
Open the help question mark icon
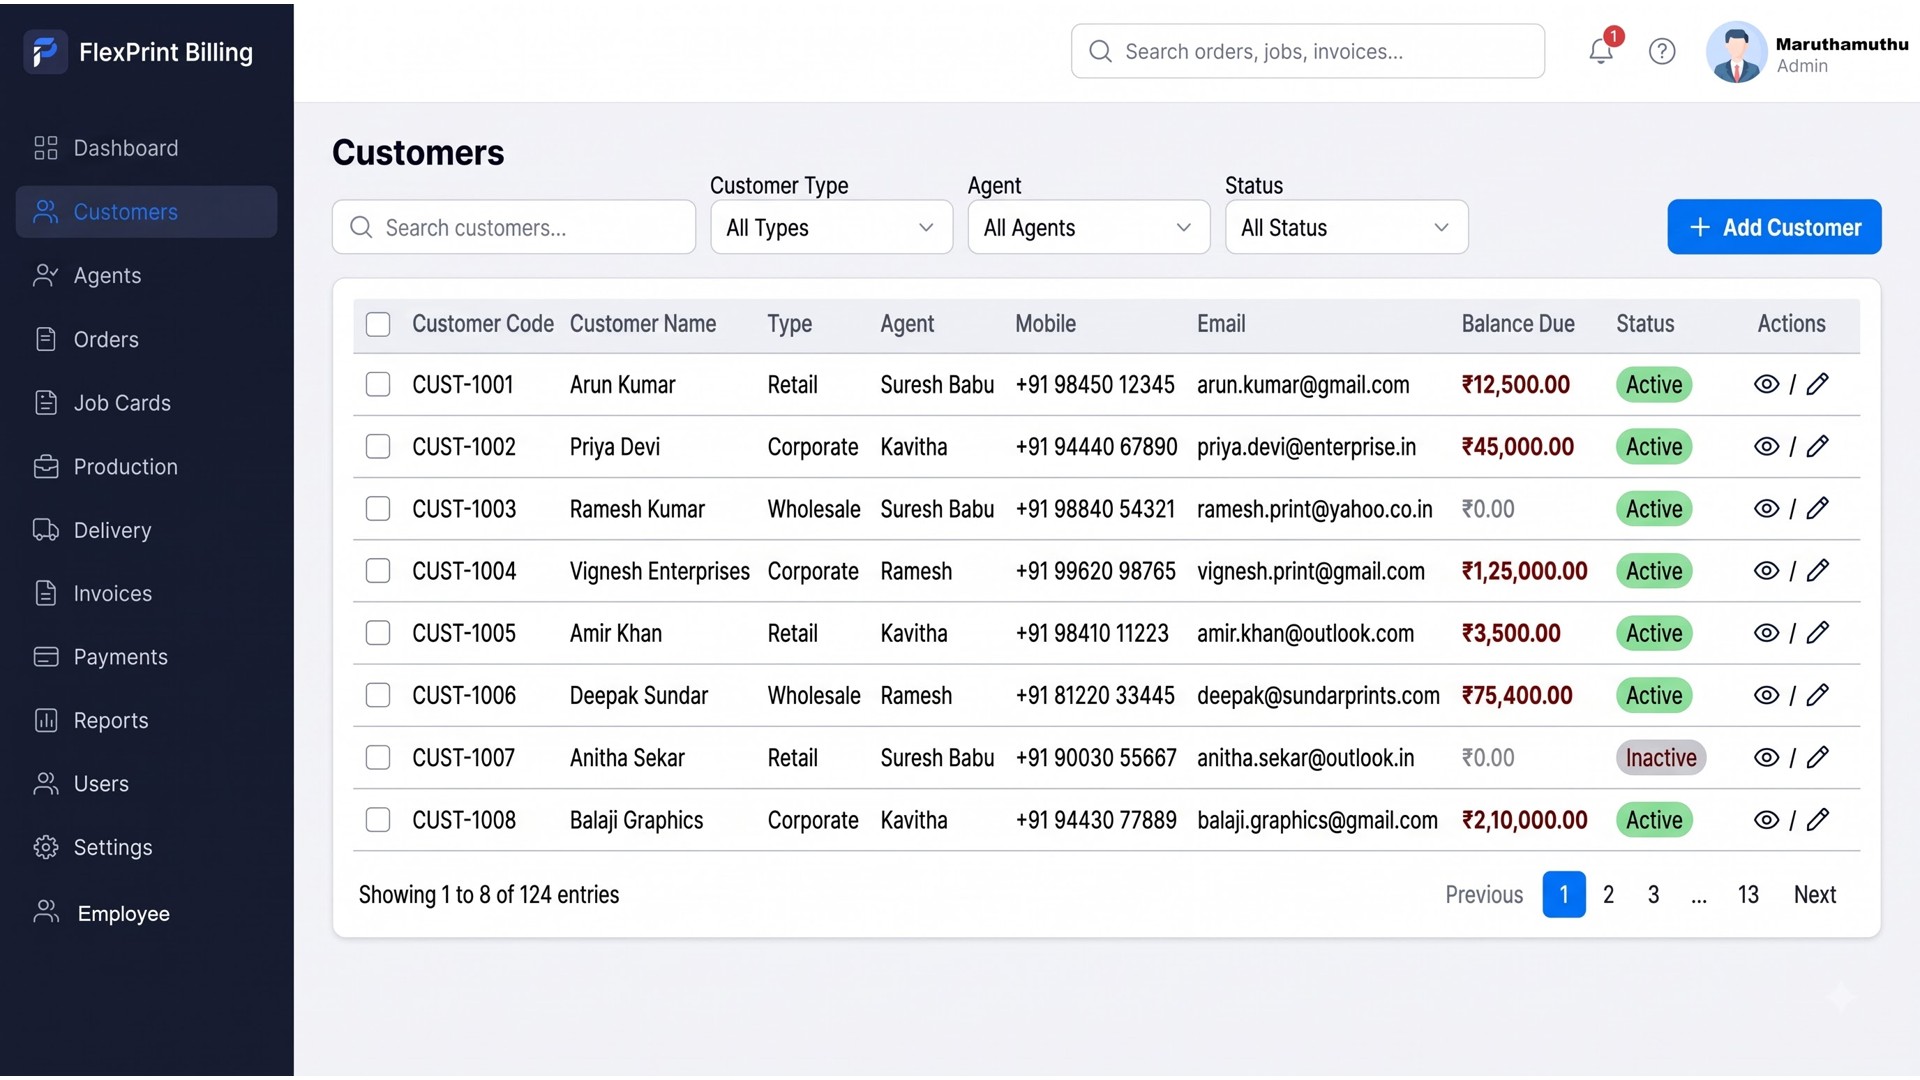(x=1662, y=51)
